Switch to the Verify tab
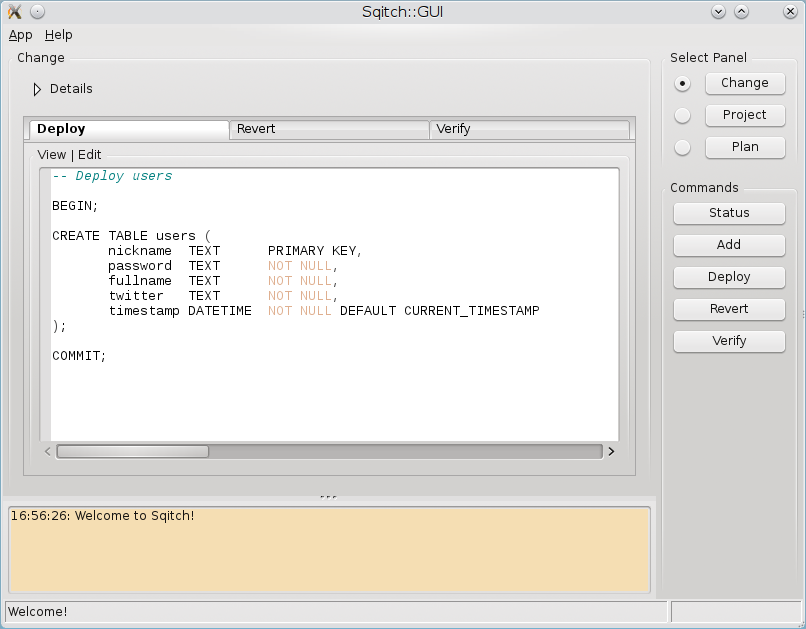806x629 pixels. click(528, 129)
